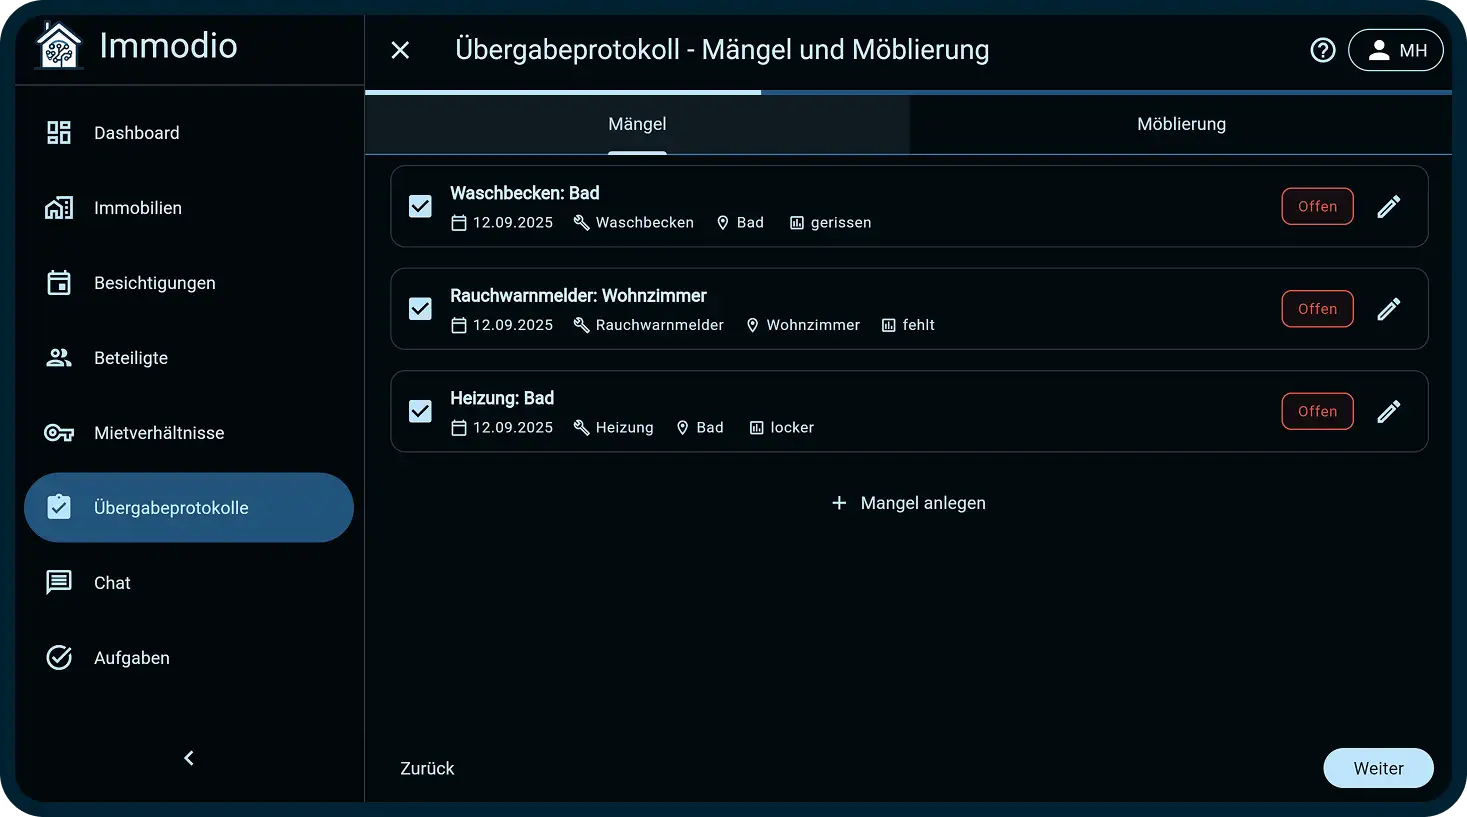1467x817 pixels.
Task: Open Besichtigungen in the sidebar
Action: (189, 283)
